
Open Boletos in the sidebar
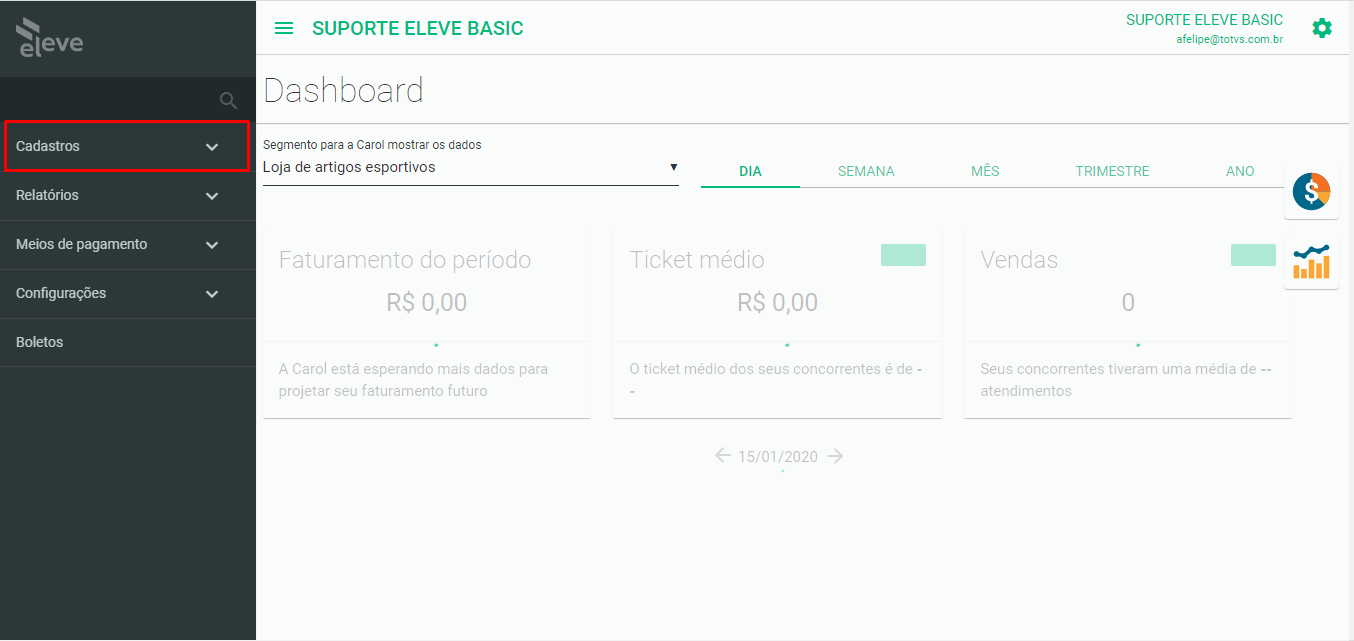tap(128, 342)
